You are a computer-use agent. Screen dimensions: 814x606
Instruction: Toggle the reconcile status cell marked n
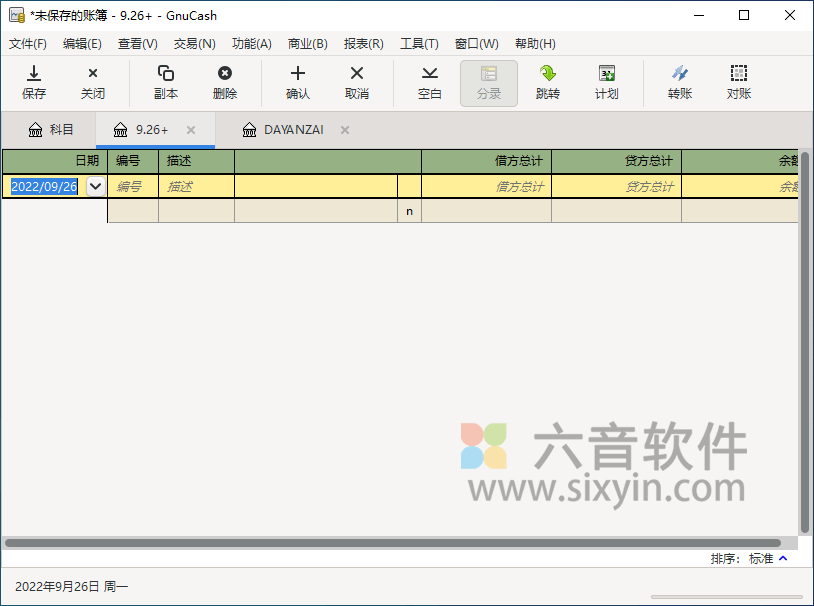(x=409, y=210)
